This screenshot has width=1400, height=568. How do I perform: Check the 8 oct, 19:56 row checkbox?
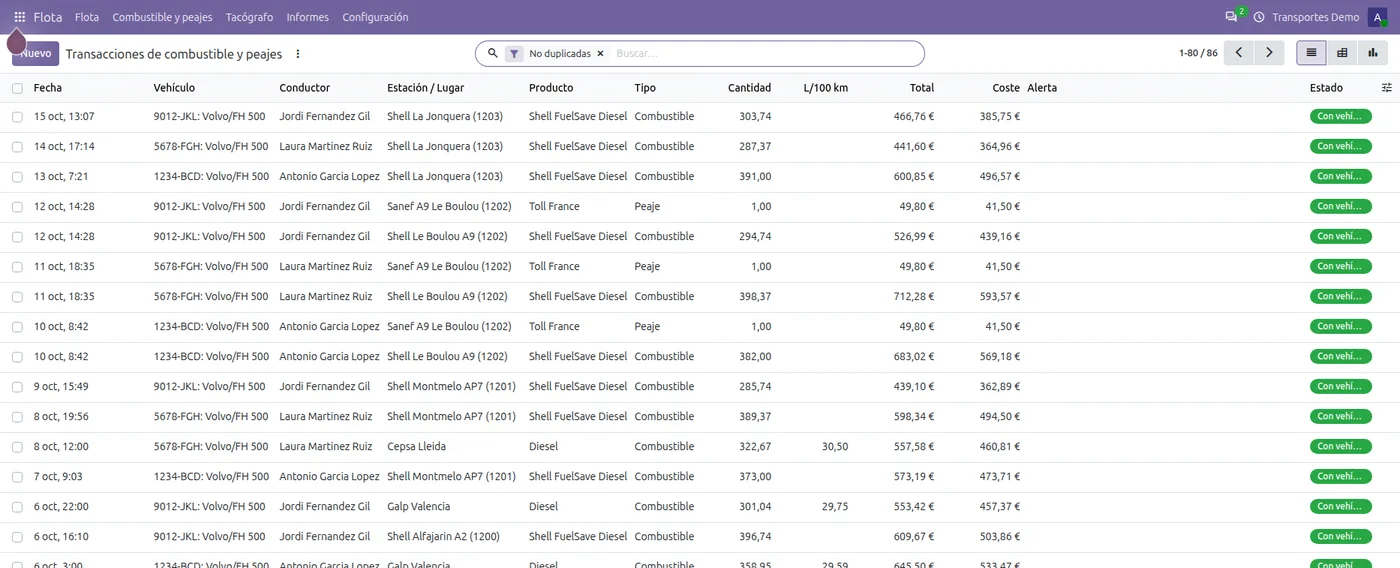[17, 417]
